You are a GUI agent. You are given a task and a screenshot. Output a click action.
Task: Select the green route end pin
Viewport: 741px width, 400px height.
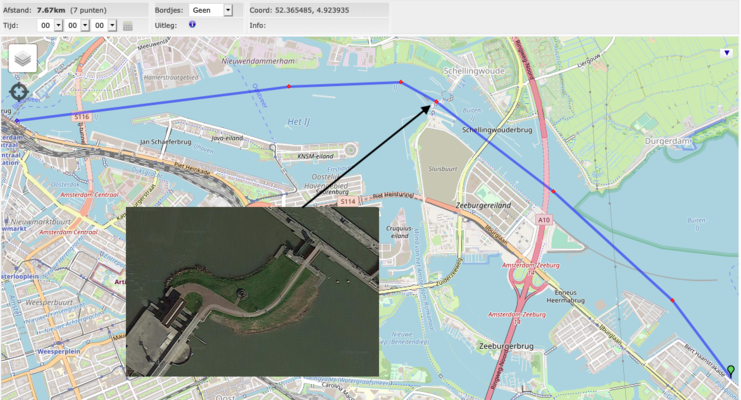731,370
